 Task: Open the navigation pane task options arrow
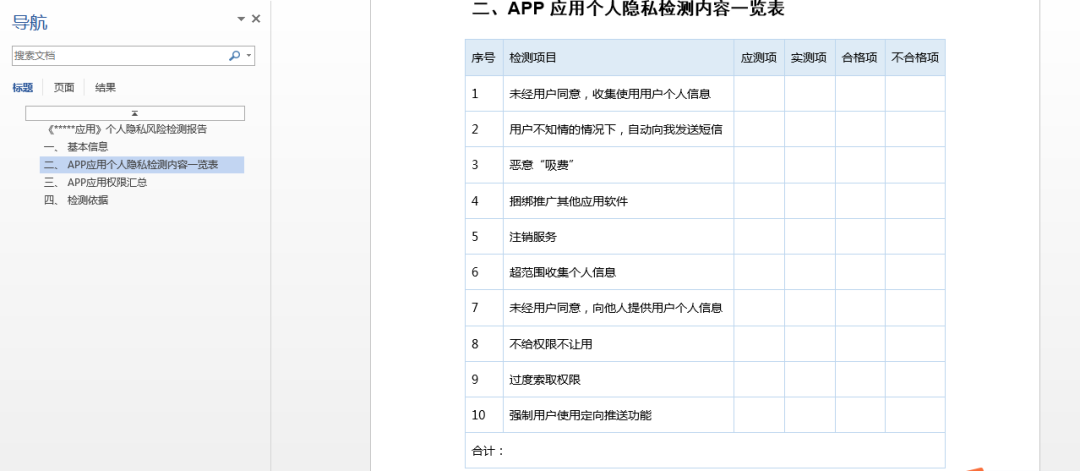[x=241, y=19]
